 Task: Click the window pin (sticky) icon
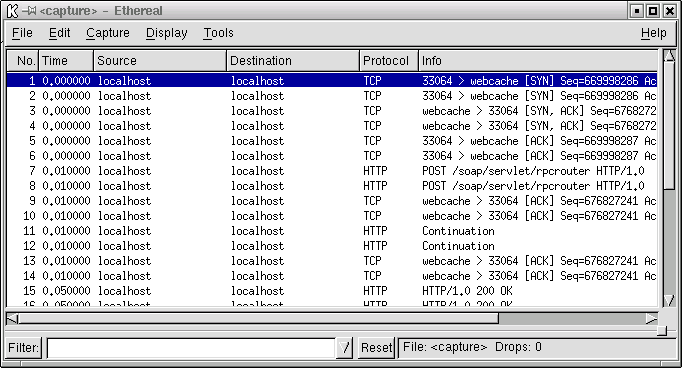(x=29, y=10)
